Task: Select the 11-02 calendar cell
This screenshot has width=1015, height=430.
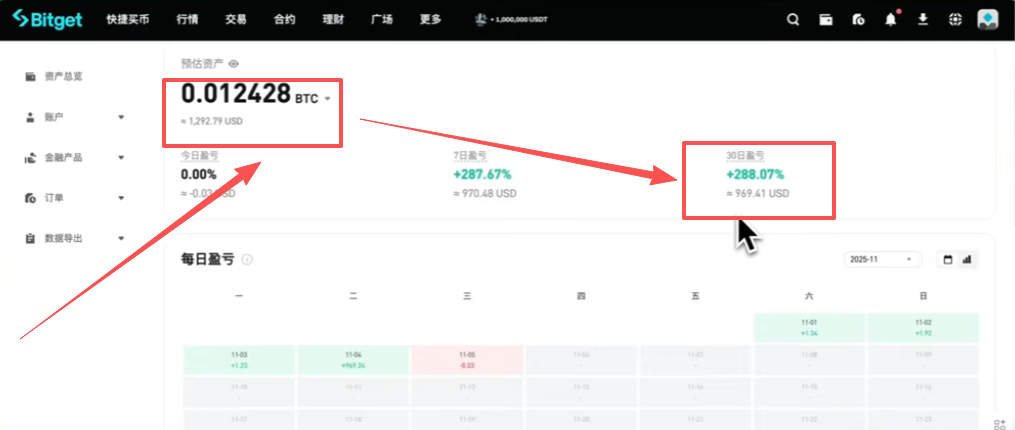Action: [x=923, y=328]
